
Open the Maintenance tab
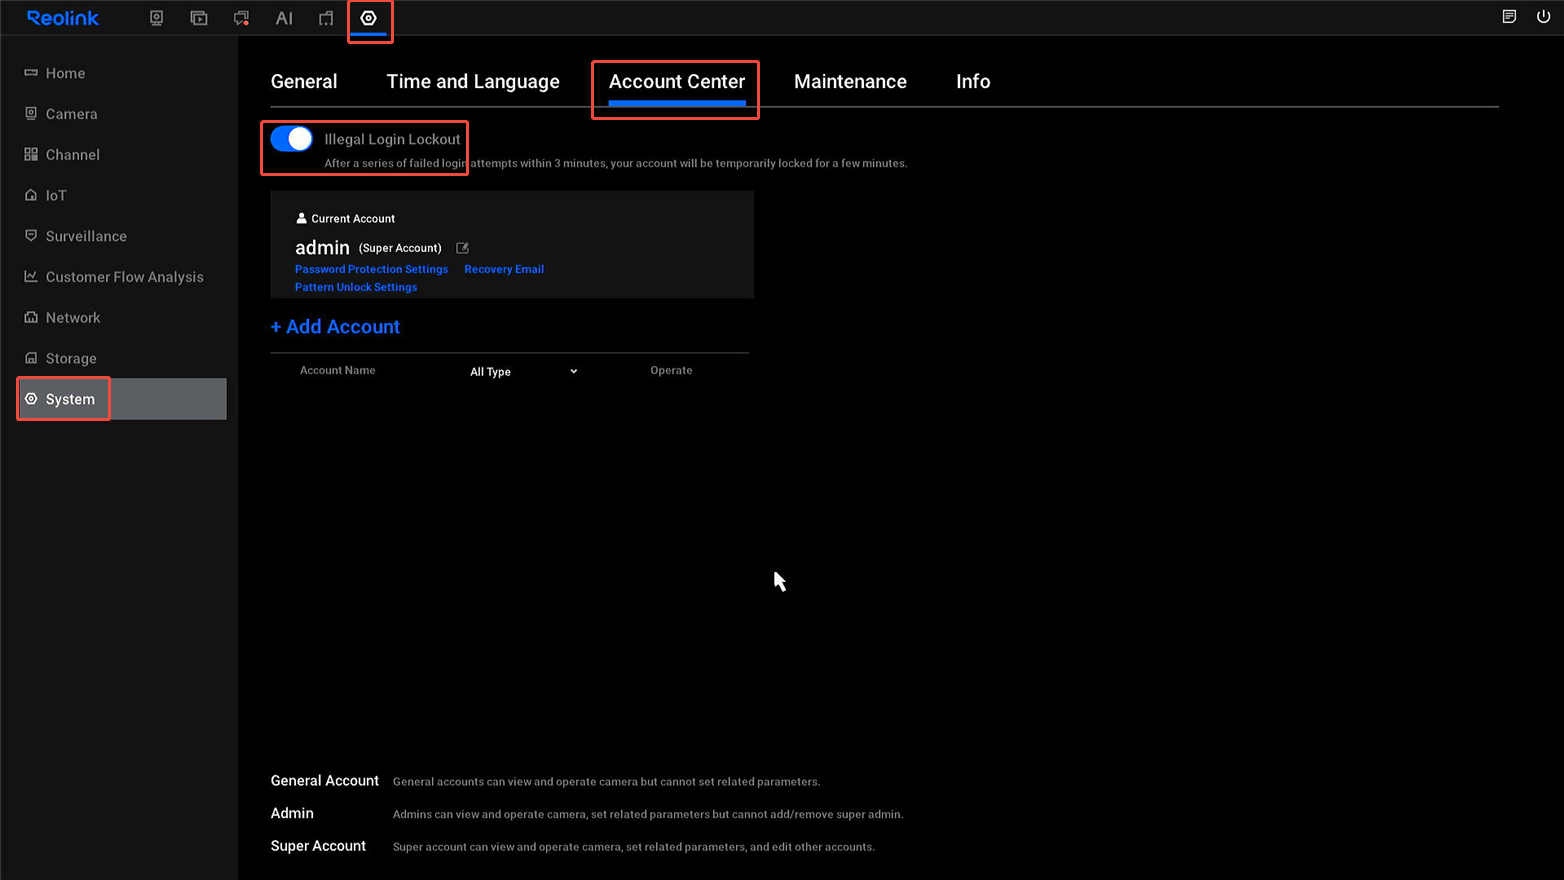850,82
